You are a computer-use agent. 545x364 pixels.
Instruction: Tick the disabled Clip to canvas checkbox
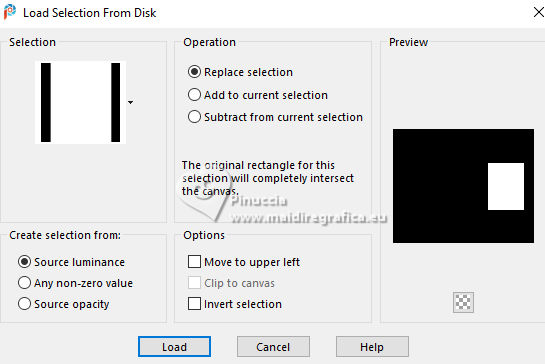coord(194,283)
